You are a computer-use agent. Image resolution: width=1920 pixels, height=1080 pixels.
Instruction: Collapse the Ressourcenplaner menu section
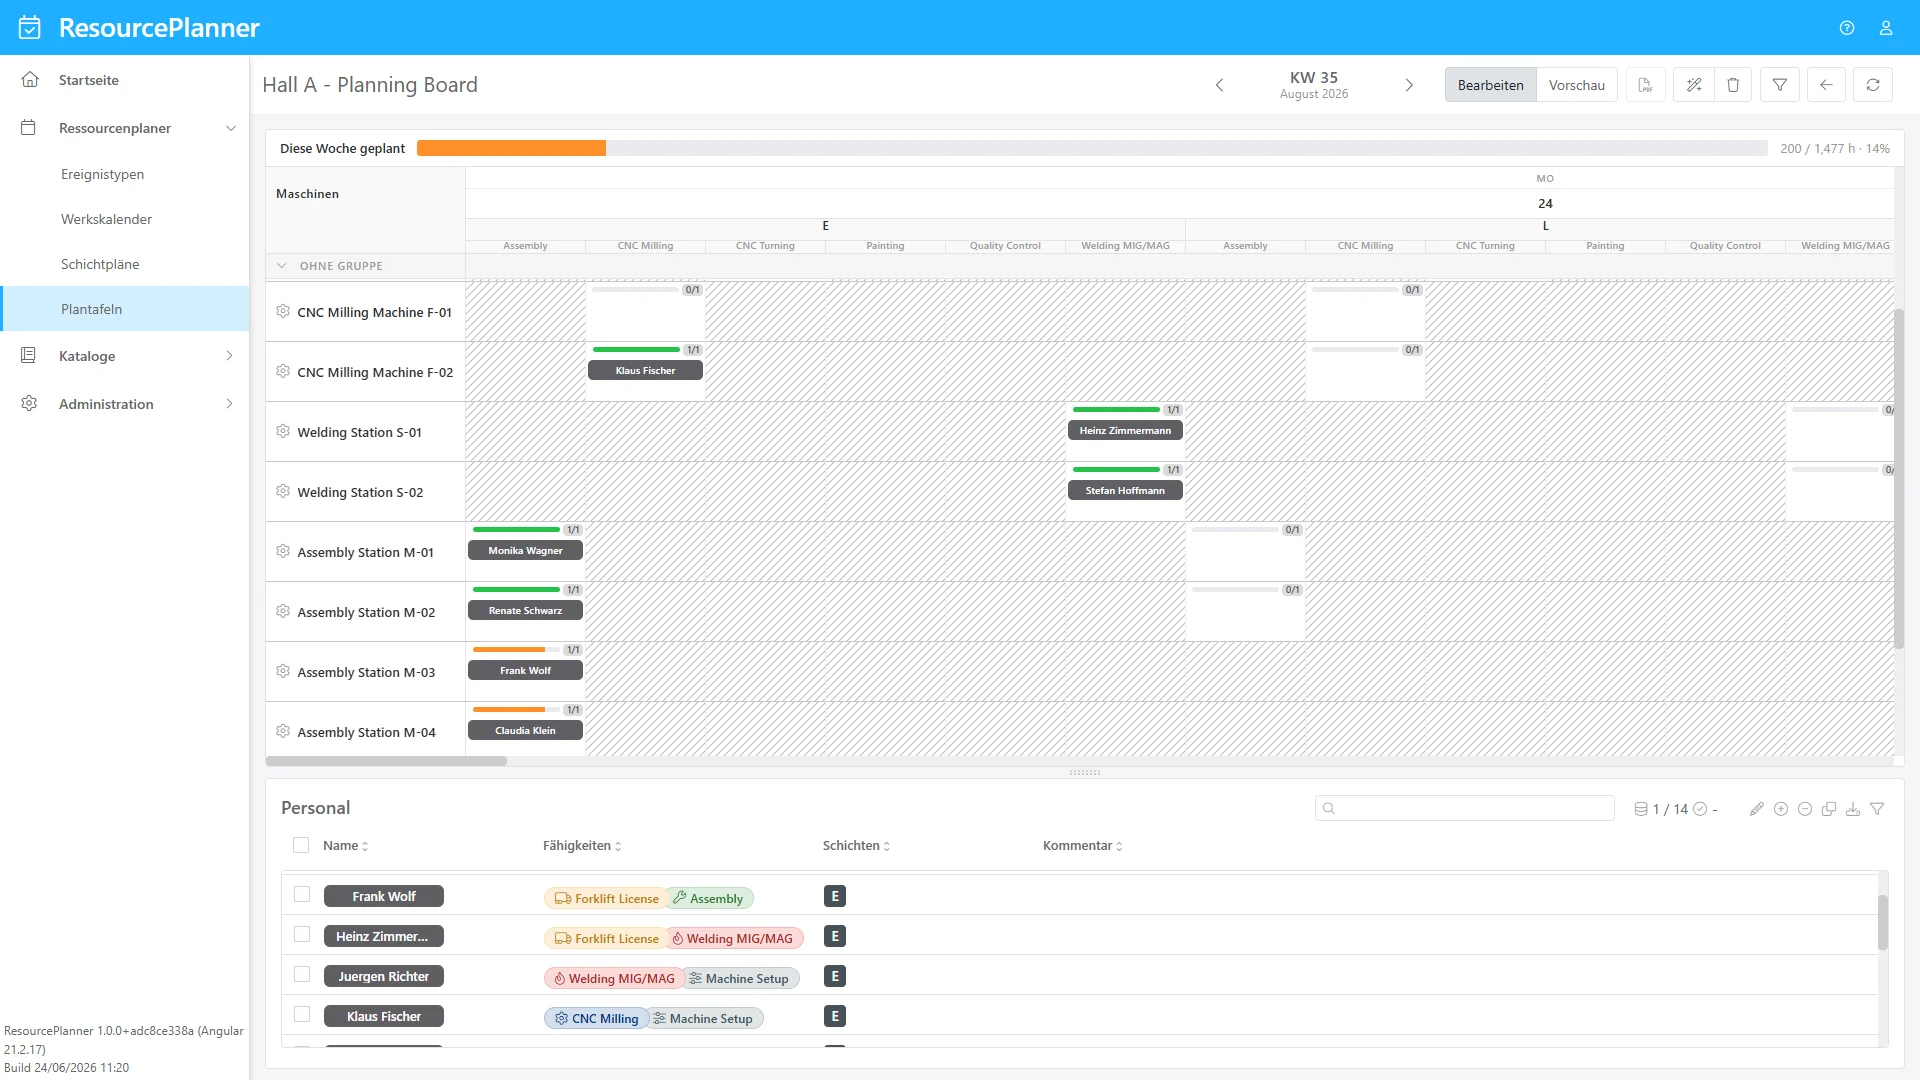[x=231, y=128]
